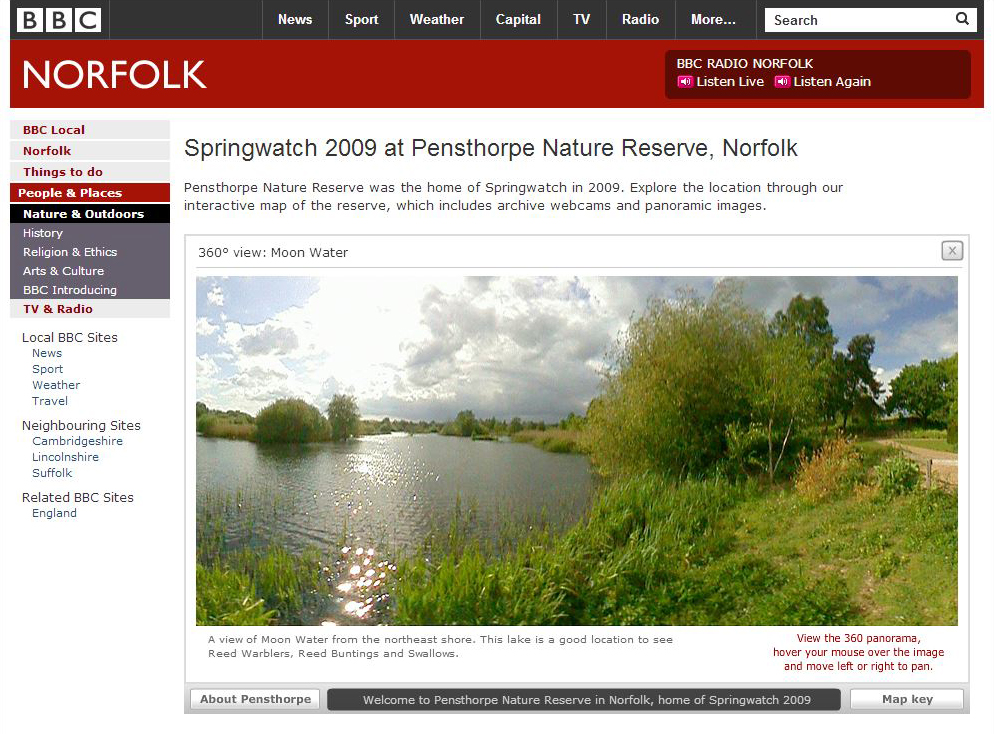Open Nature & Outdoors sidebar item
This screenshot has width=994, height=734.
[90, 214]
